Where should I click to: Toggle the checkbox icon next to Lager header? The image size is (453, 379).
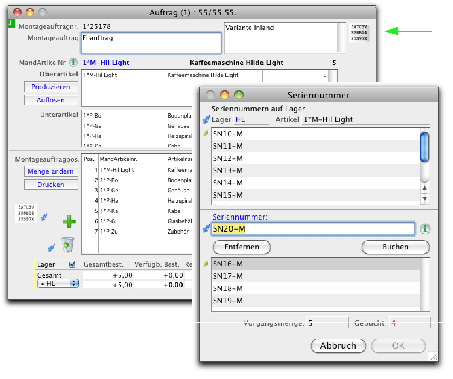point(72,264)
